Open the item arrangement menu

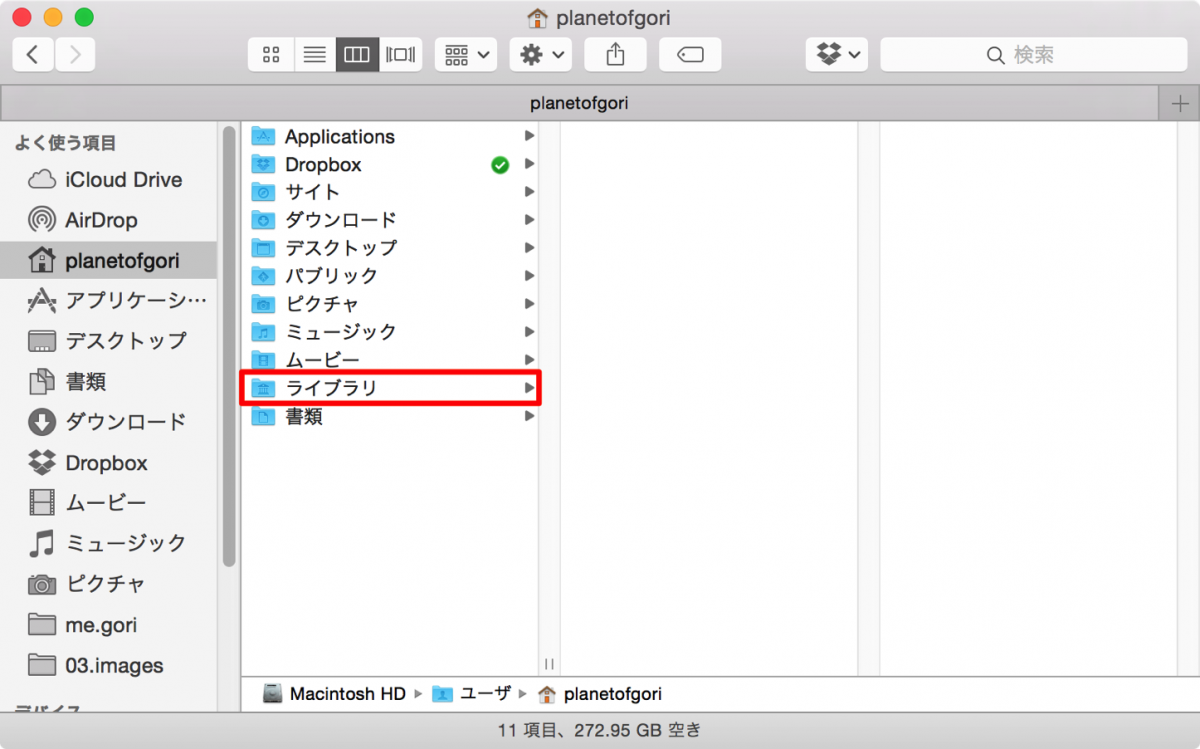[x=464, y=54]
